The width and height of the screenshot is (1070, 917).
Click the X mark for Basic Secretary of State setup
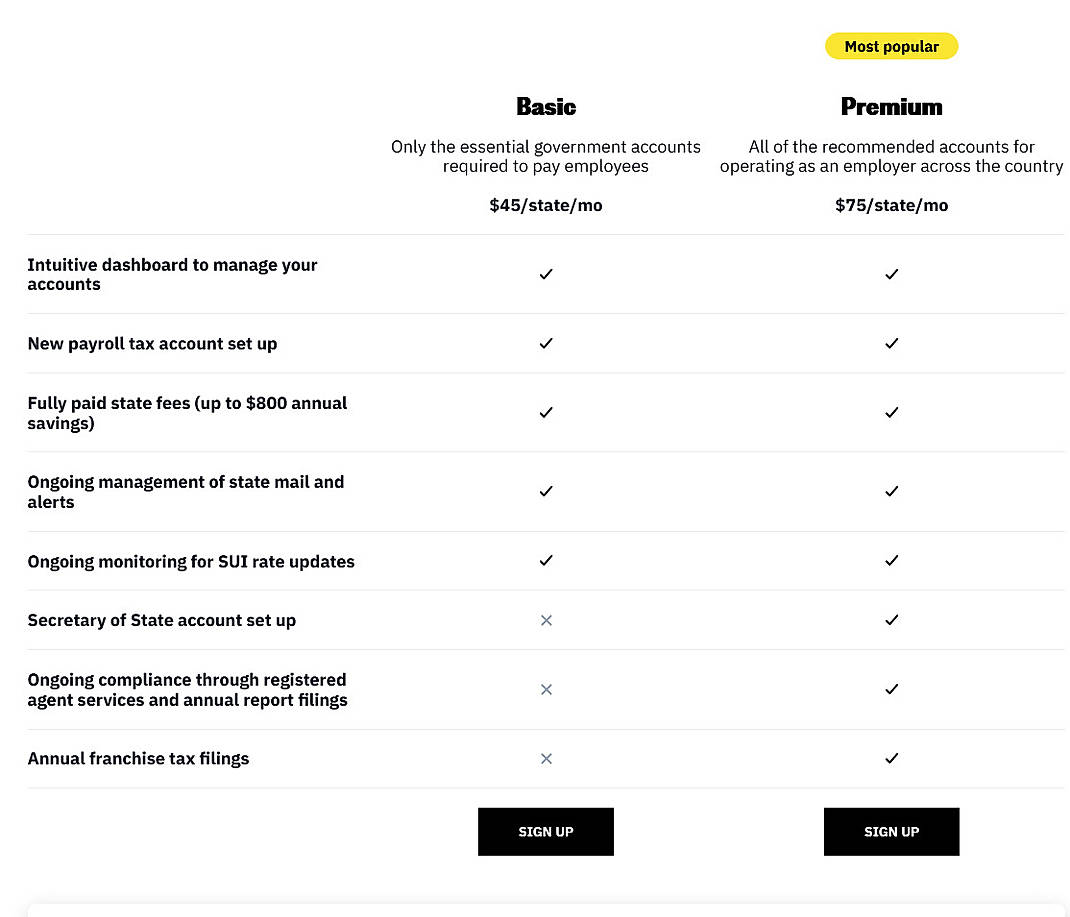(546, 620)
